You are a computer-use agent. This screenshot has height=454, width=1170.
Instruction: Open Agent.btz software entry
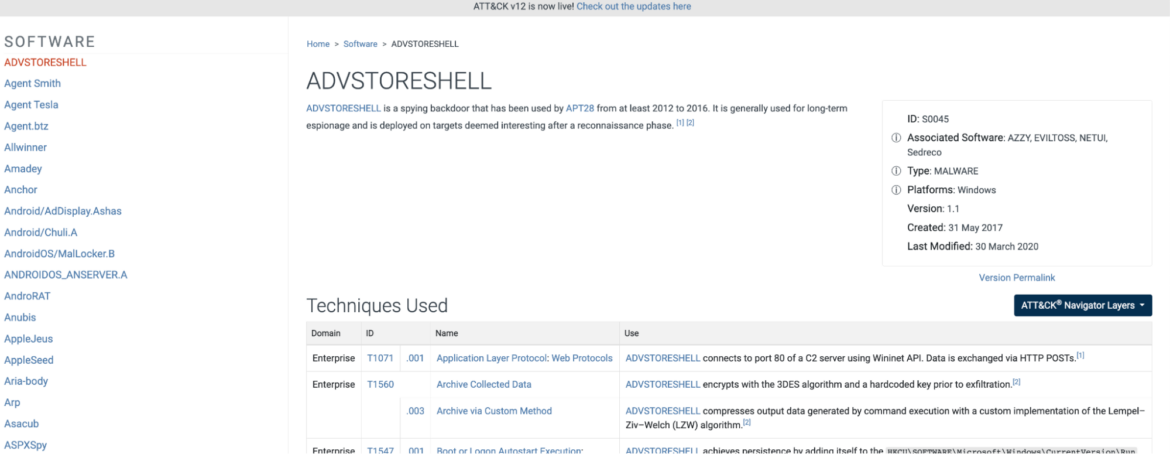[26, 126]
